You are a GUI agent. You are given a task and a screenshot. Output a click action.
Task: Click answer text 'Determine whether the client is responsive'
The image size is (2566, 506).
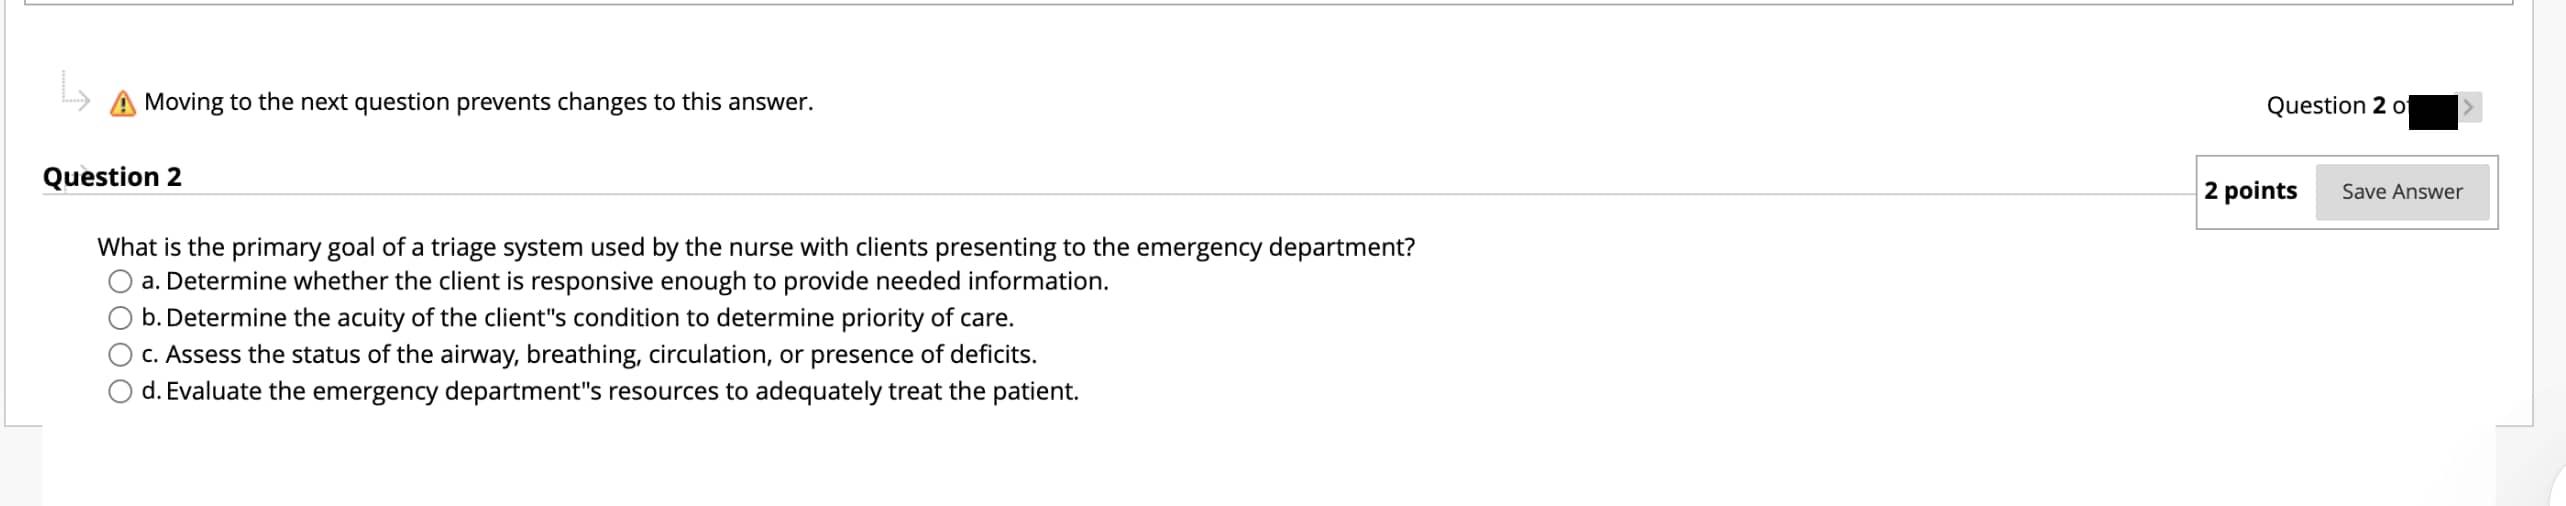tap(636, 281)
